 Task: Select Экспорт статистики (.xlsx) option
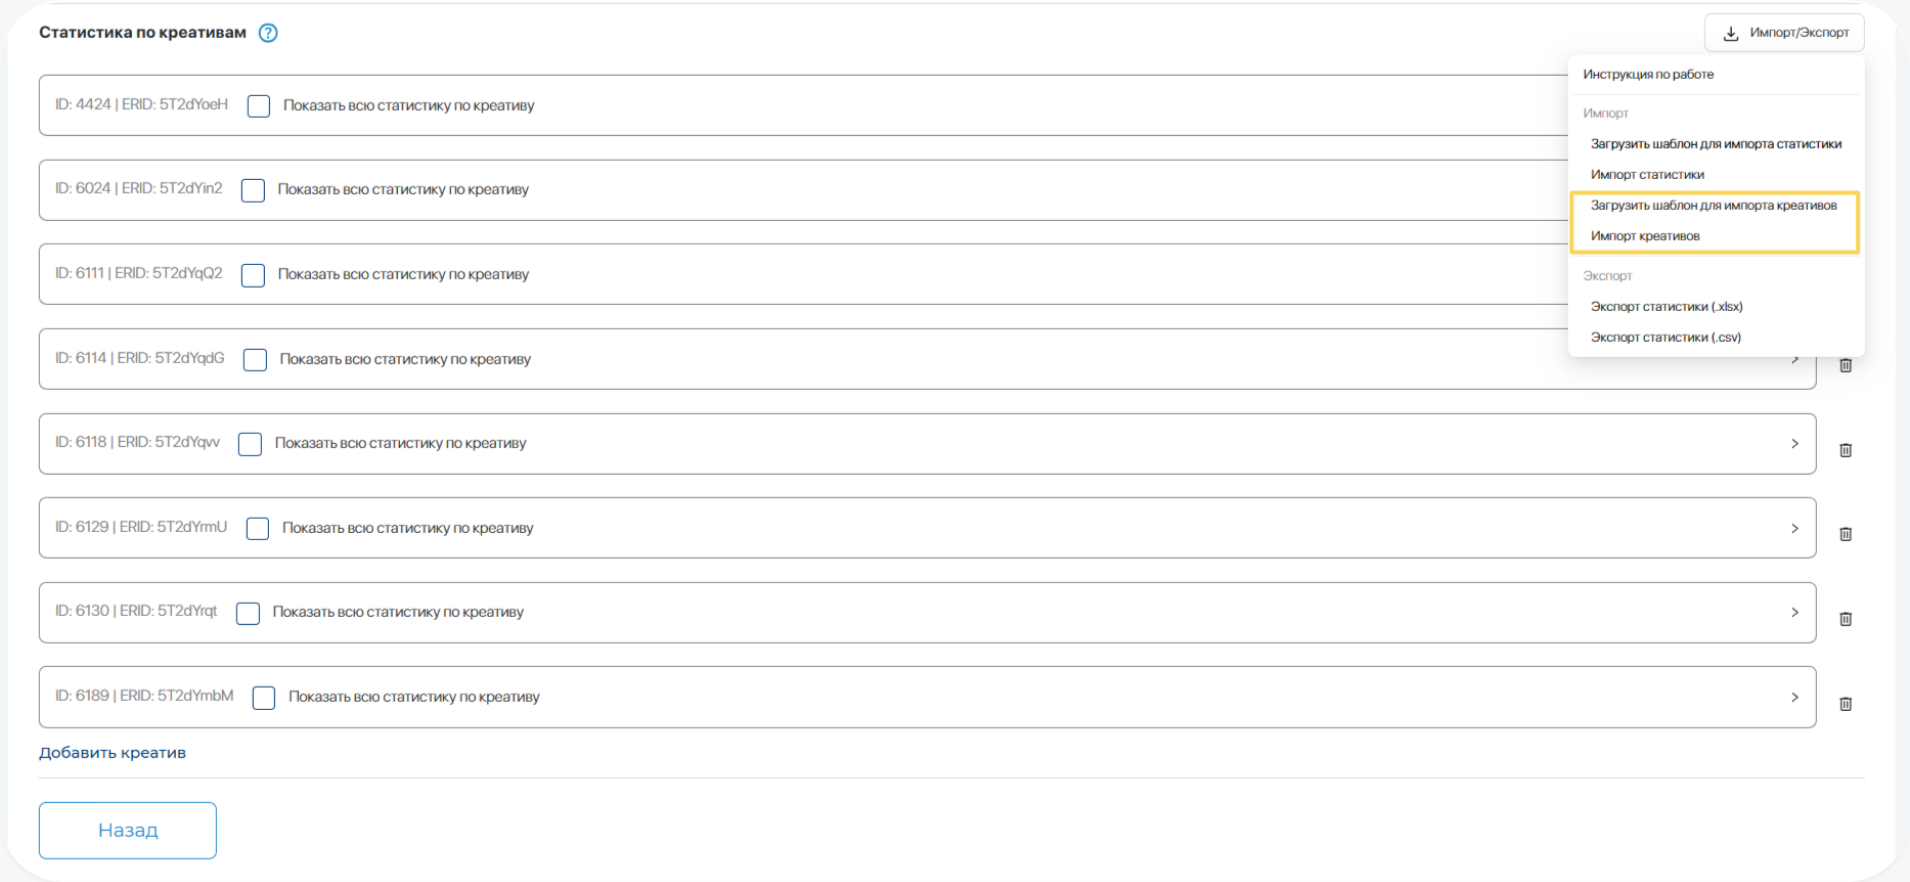click(1666, 307)
